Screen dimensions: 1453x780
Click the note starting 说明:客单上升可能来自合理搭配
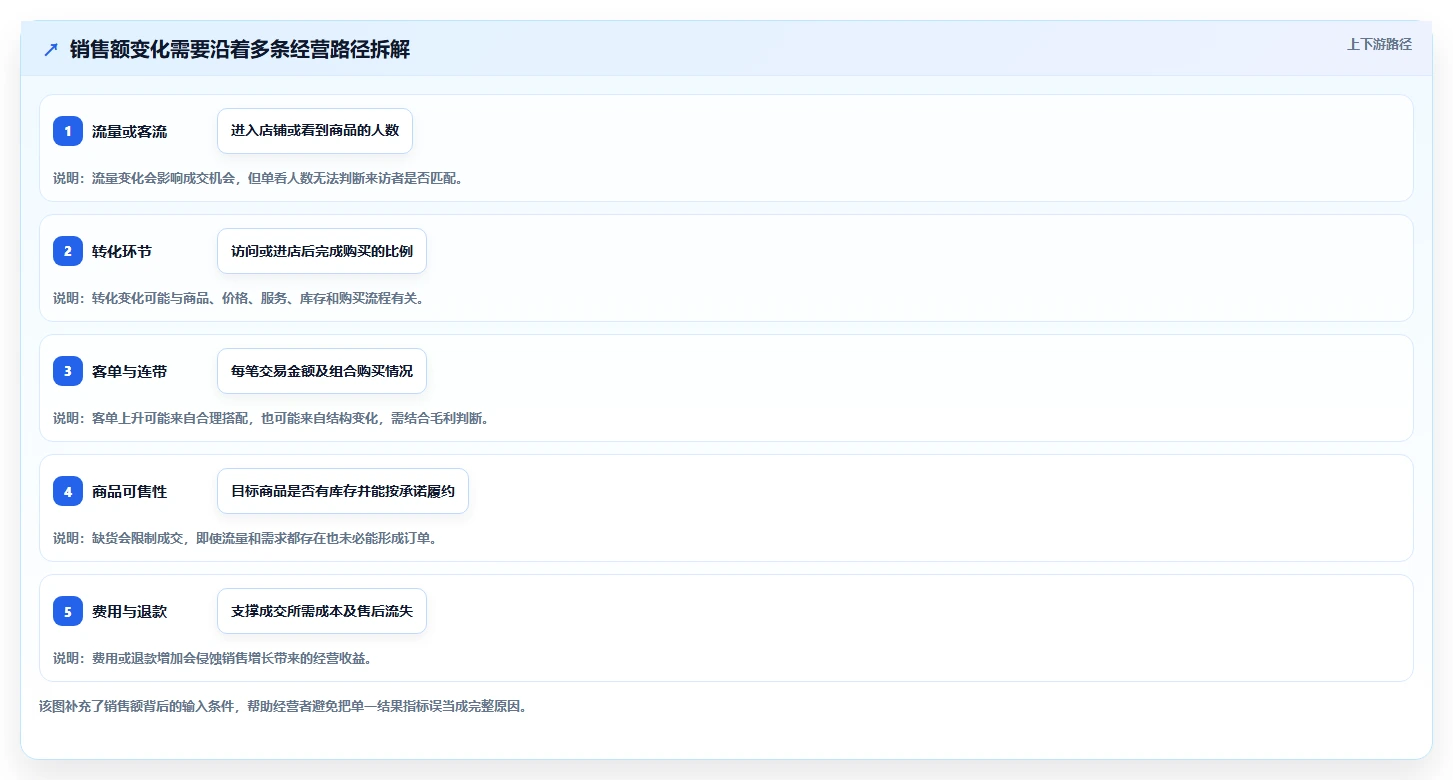271,418
